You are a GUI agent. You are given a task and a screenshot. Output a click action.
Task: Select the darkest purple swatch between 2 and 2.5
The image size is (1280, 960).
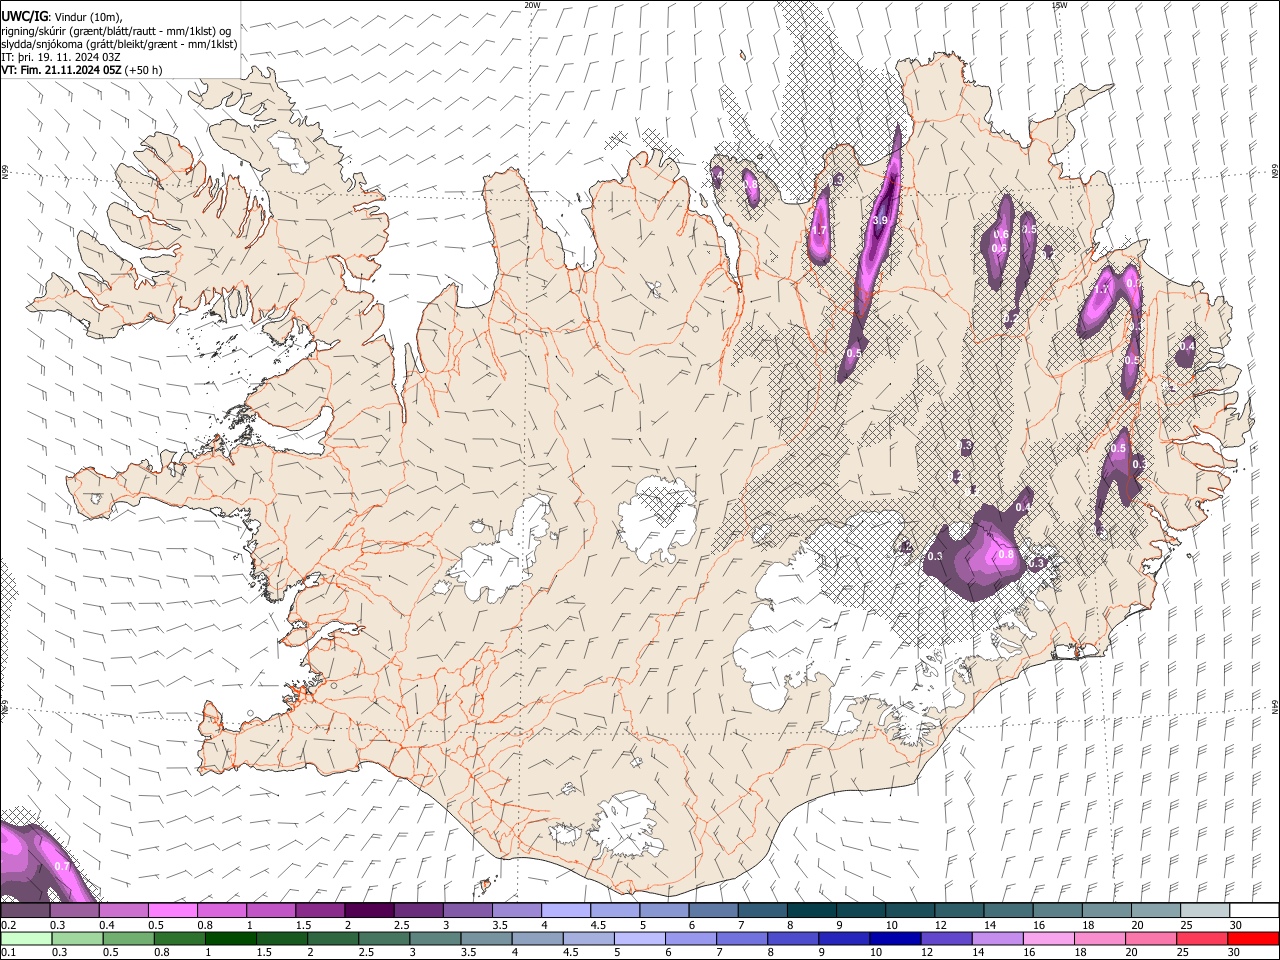click(369, 910)
